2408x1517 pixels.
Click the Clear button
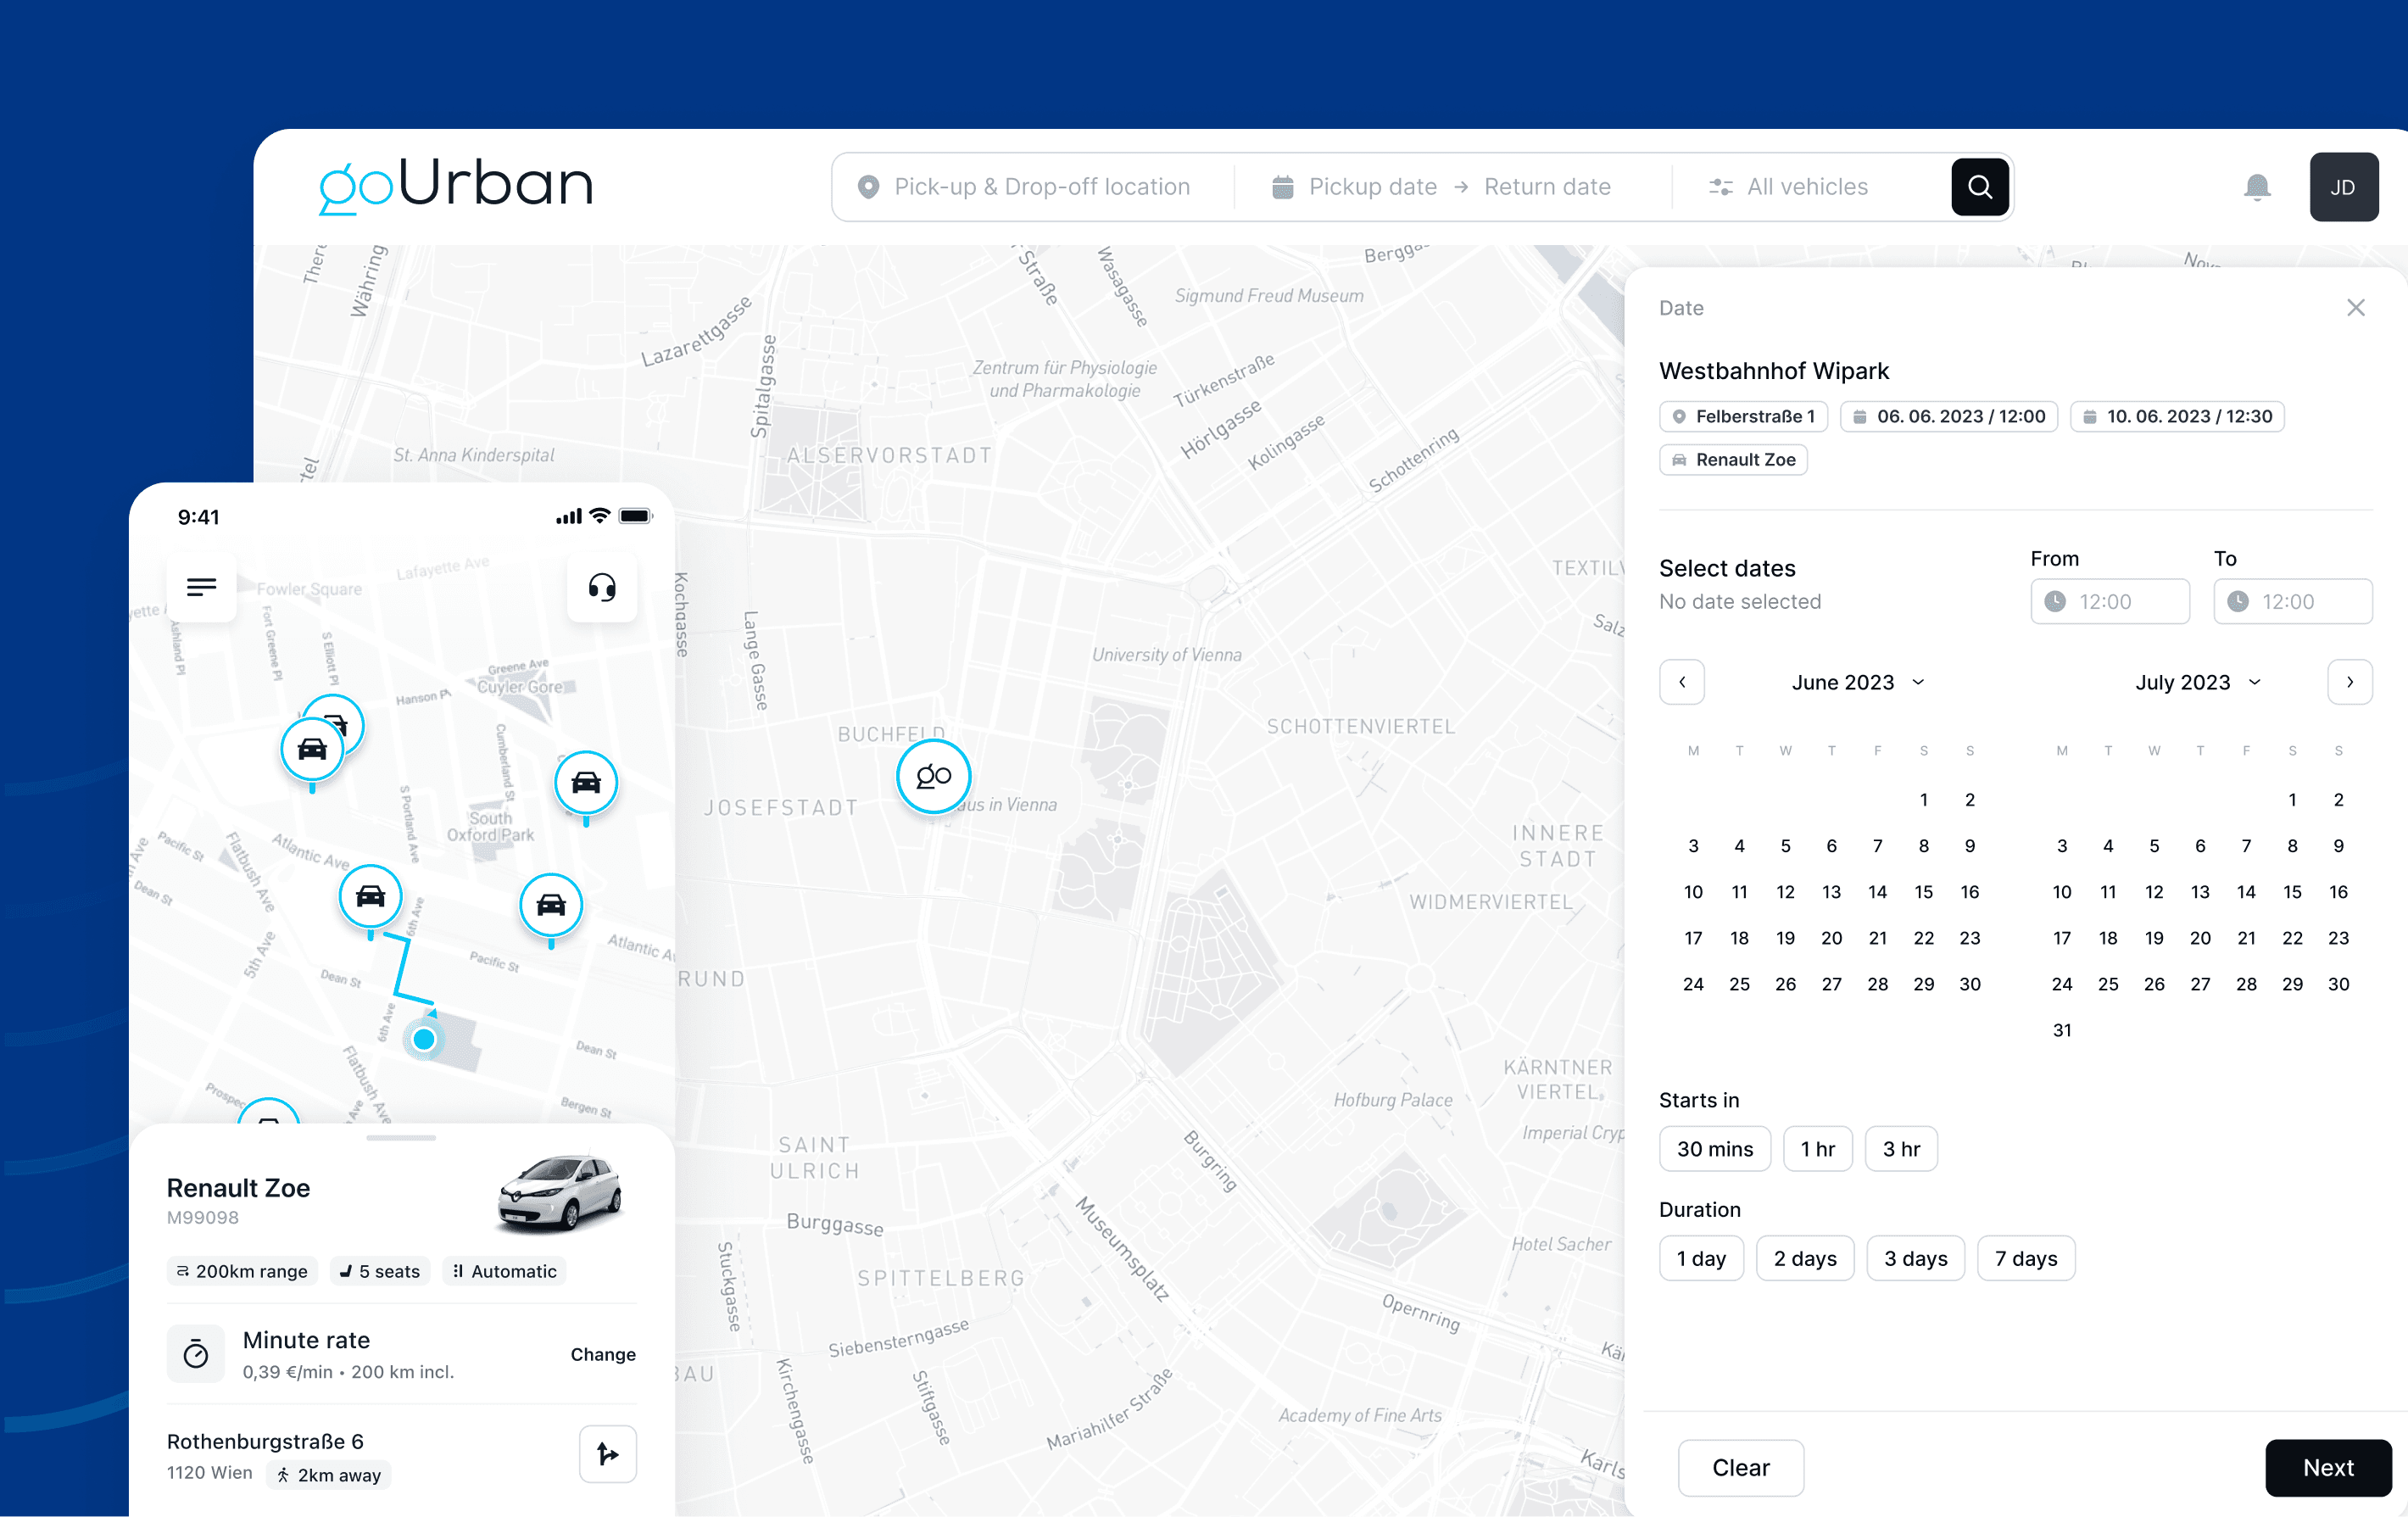click(1740, 1467)
